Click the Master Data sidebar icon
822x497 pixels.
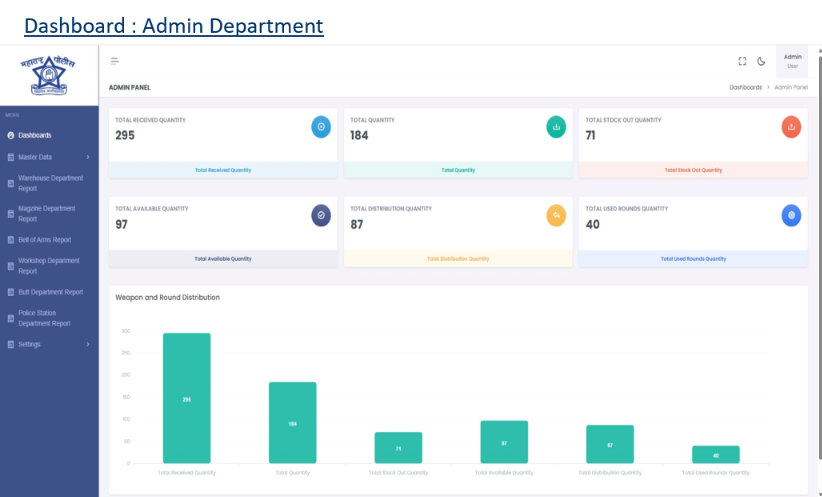tap(10, 157)
